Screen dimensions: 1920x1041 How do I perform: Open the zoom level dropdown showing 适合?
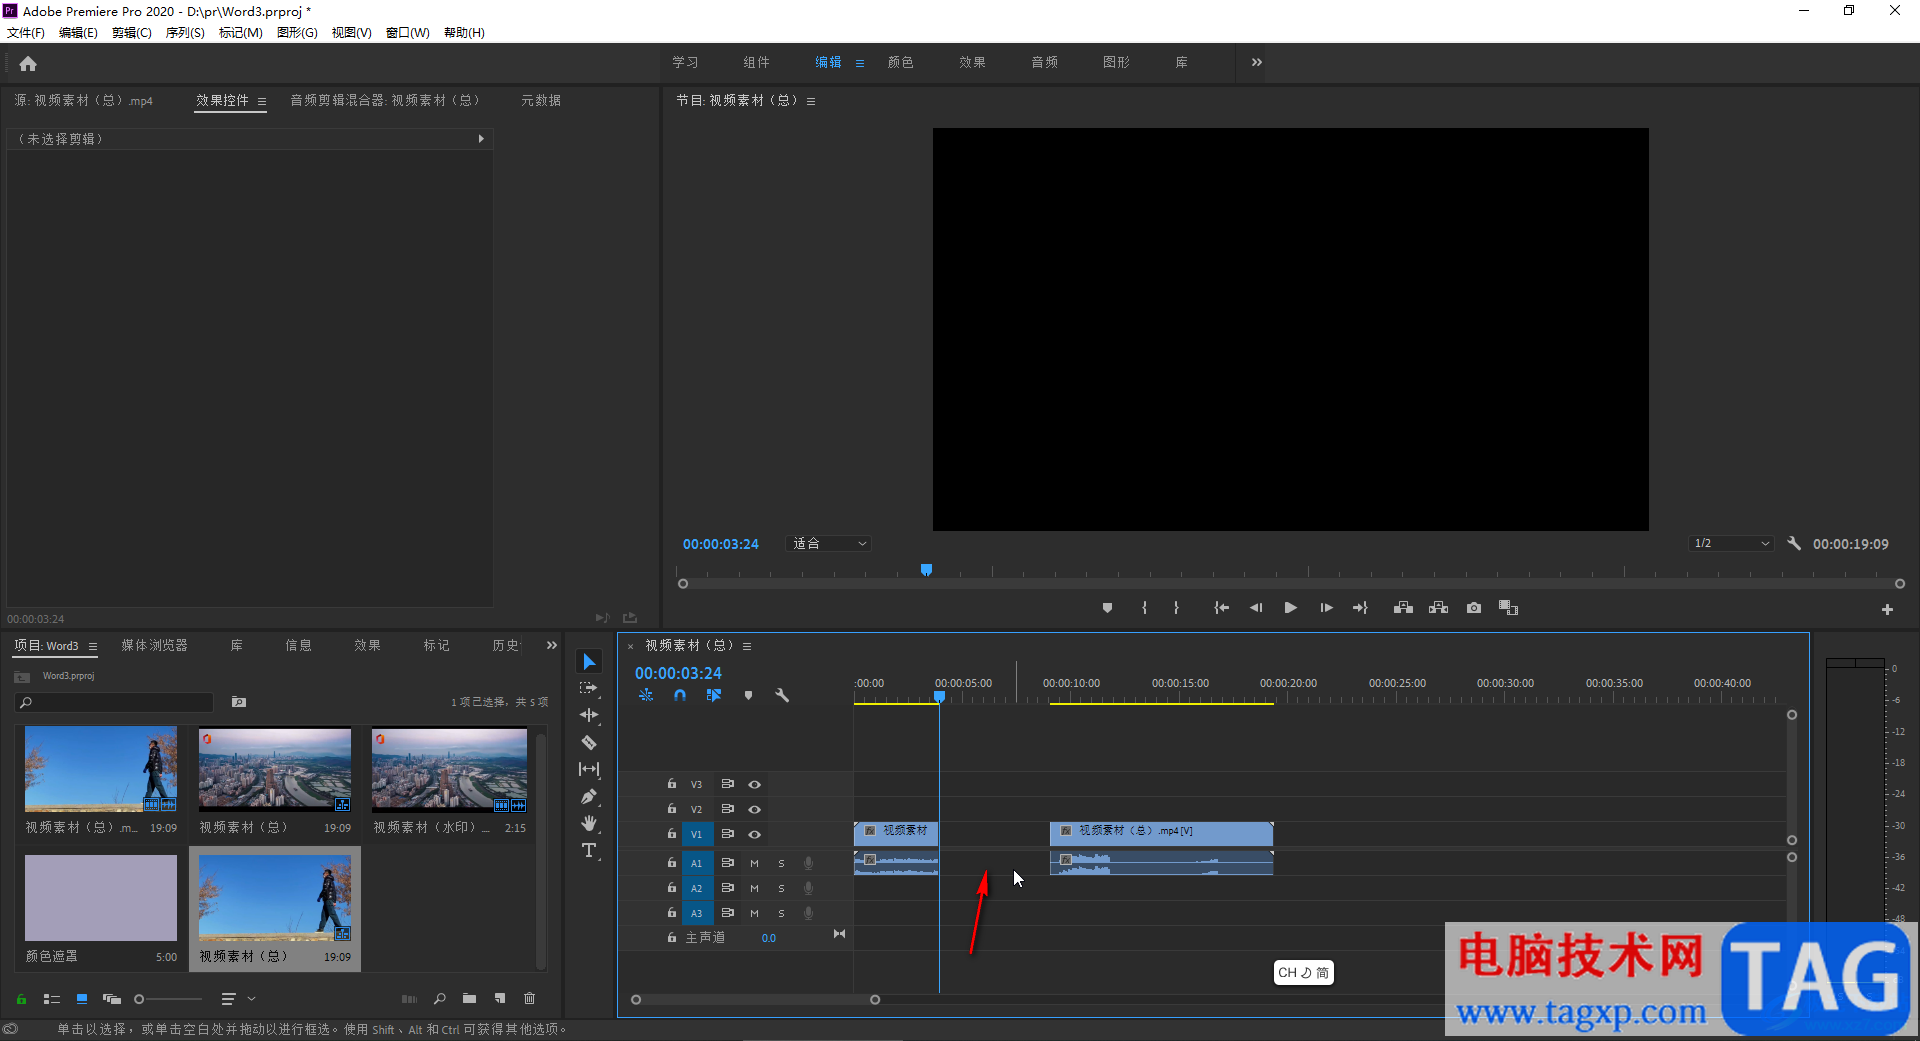[829, 544]
